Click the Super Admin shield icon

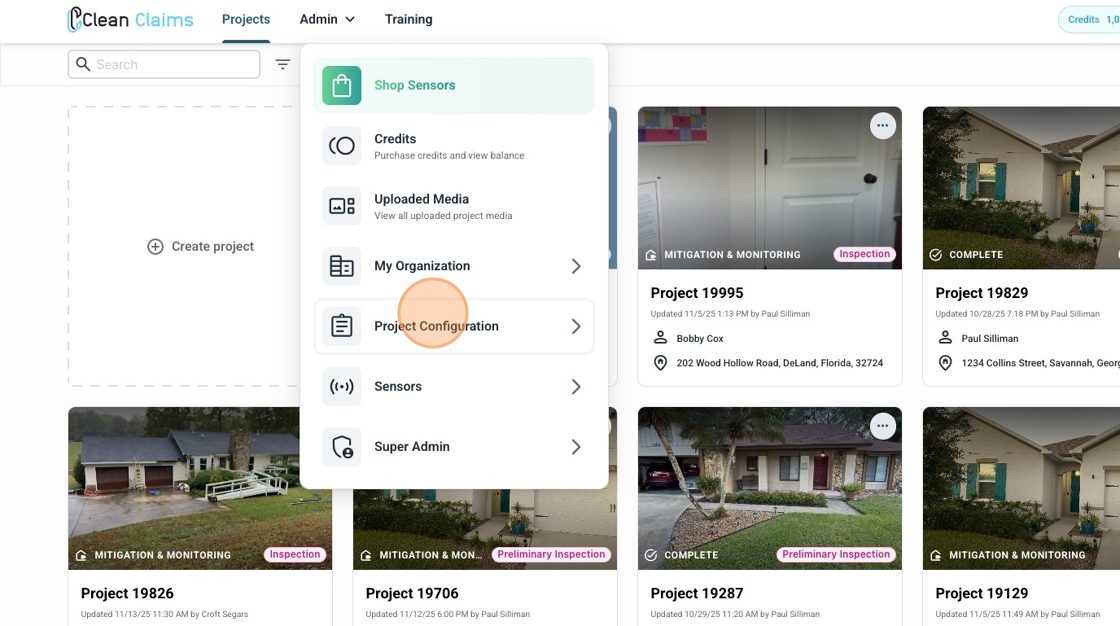point(341,447)
